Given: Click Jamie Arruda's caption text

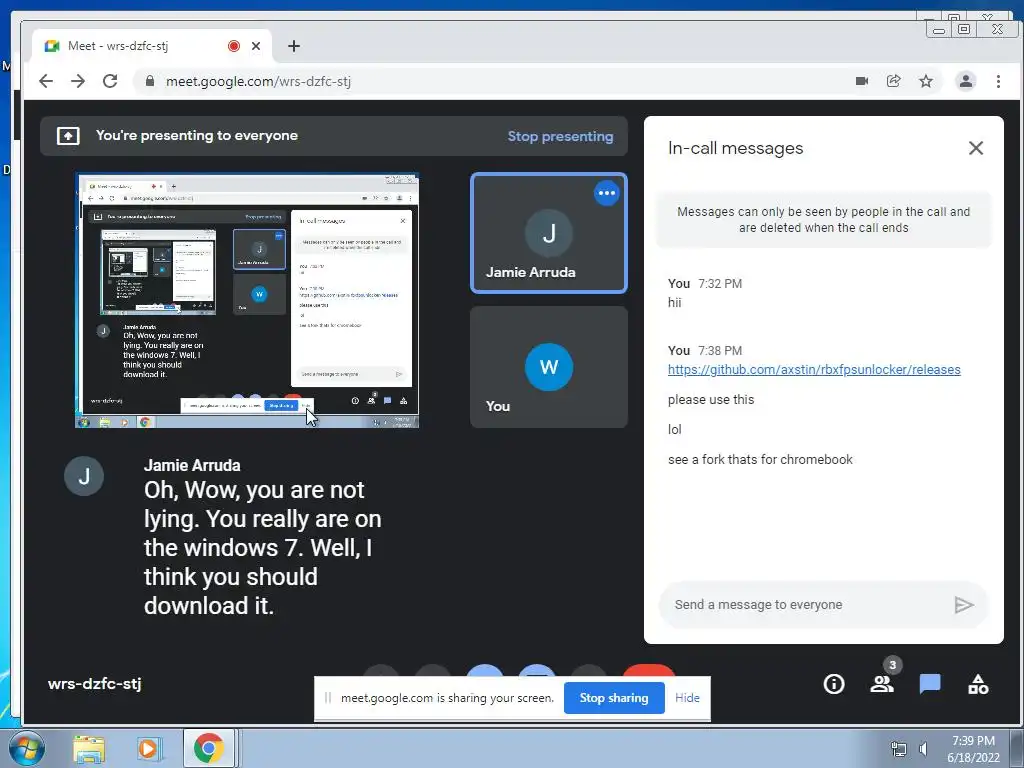Looking at the screenshot, I should [x=263, y=547].
